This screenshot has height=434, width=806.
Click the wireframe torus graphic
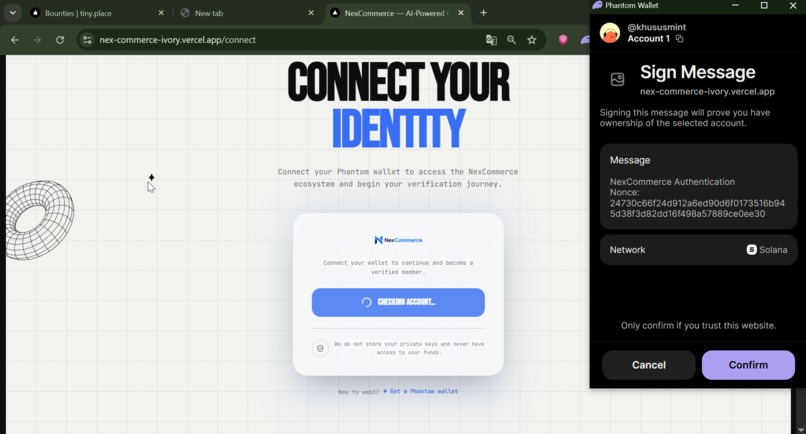click(40, 220)
